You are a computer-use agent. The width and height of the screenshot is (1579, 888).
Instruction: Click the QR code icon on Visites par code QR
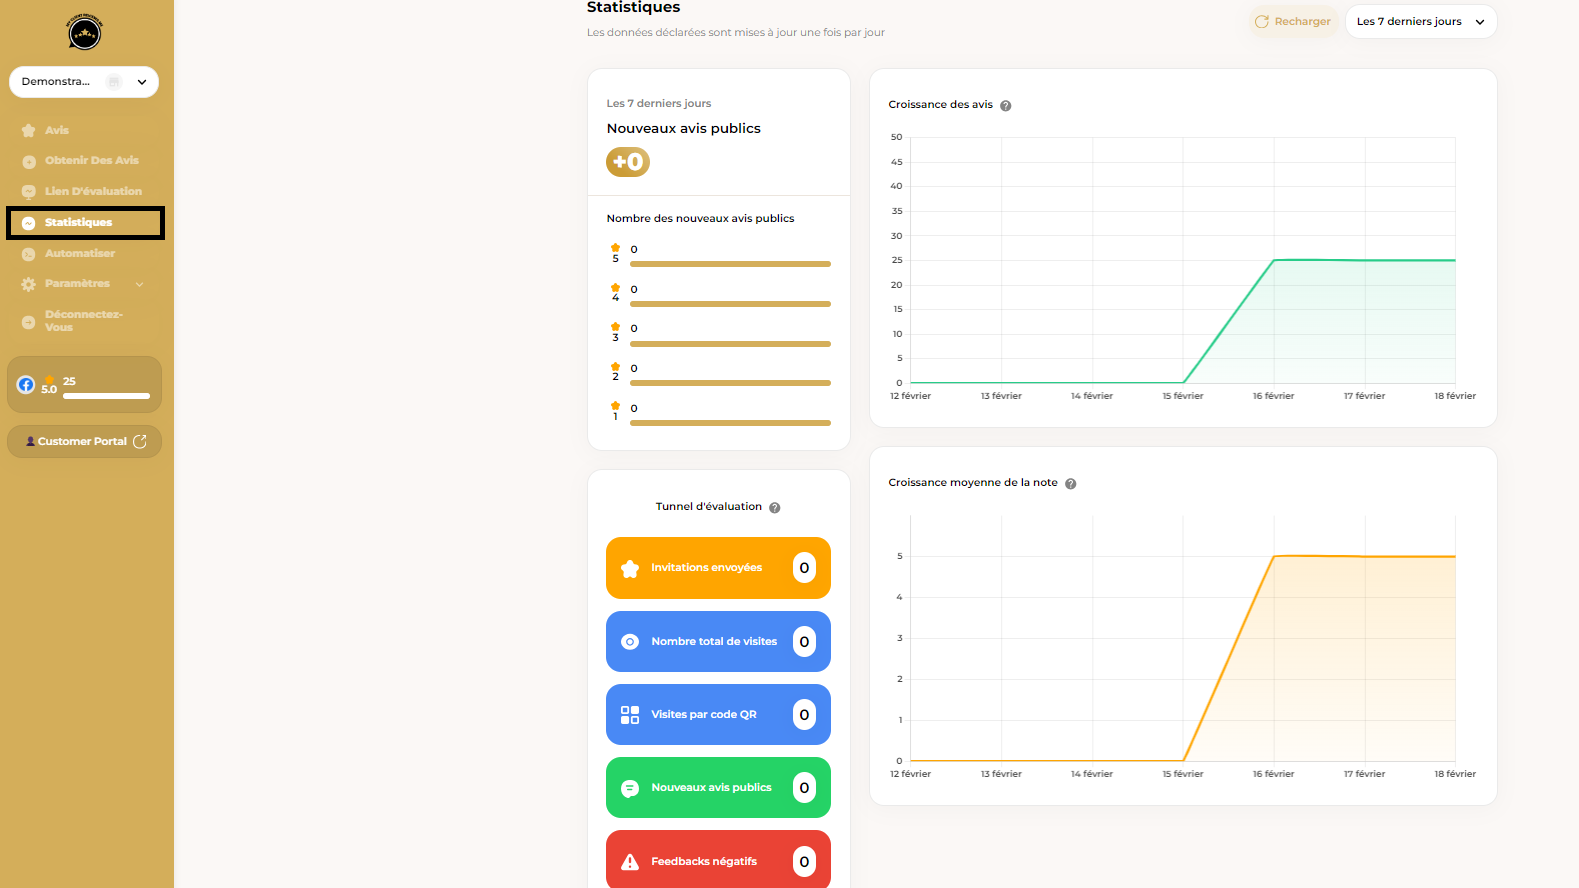pyautogui.click(x=630, y=715)
